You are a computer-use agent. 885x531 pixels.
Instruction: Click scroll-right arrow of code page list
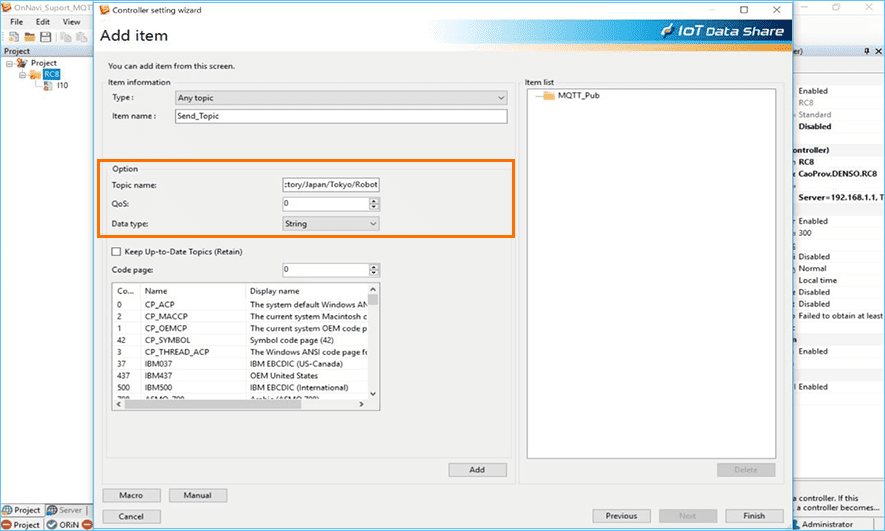(362, 404)
